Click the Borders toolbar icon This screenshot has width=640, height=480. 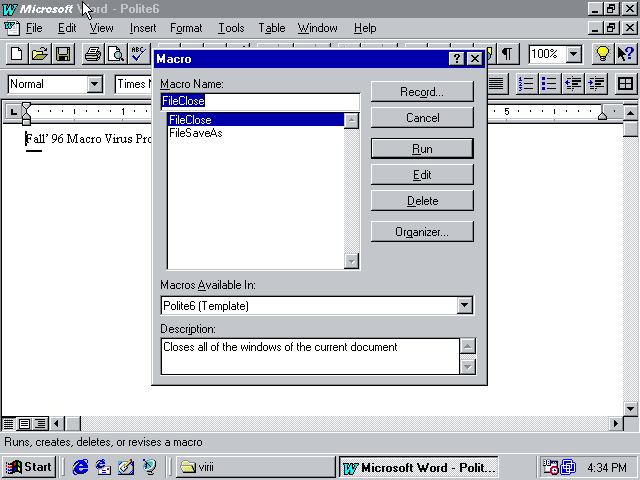(625, 84)
